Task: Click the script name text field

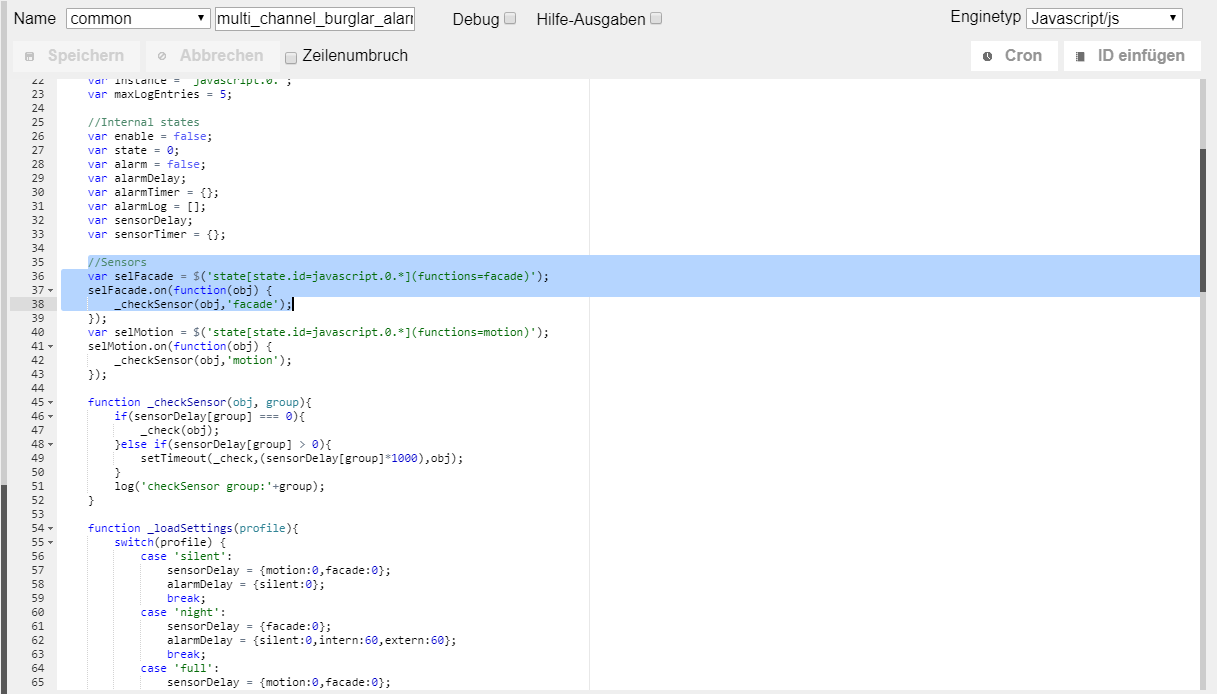Action: tap(314, 19)
